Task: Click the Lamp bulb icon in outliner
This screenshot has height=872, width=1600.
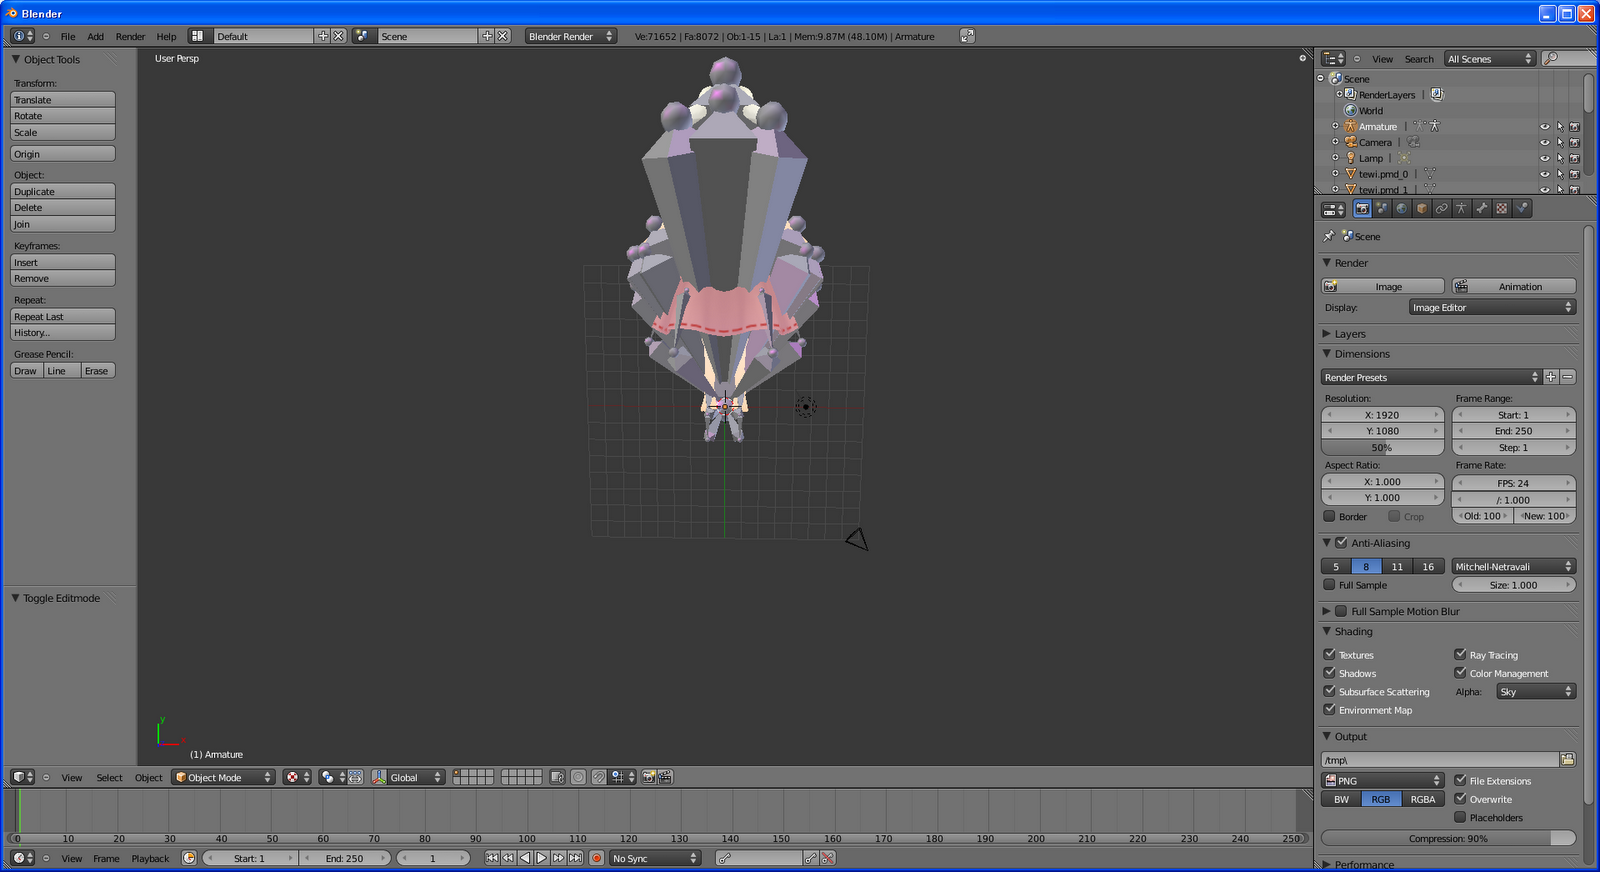Action: click(1350, 158)
